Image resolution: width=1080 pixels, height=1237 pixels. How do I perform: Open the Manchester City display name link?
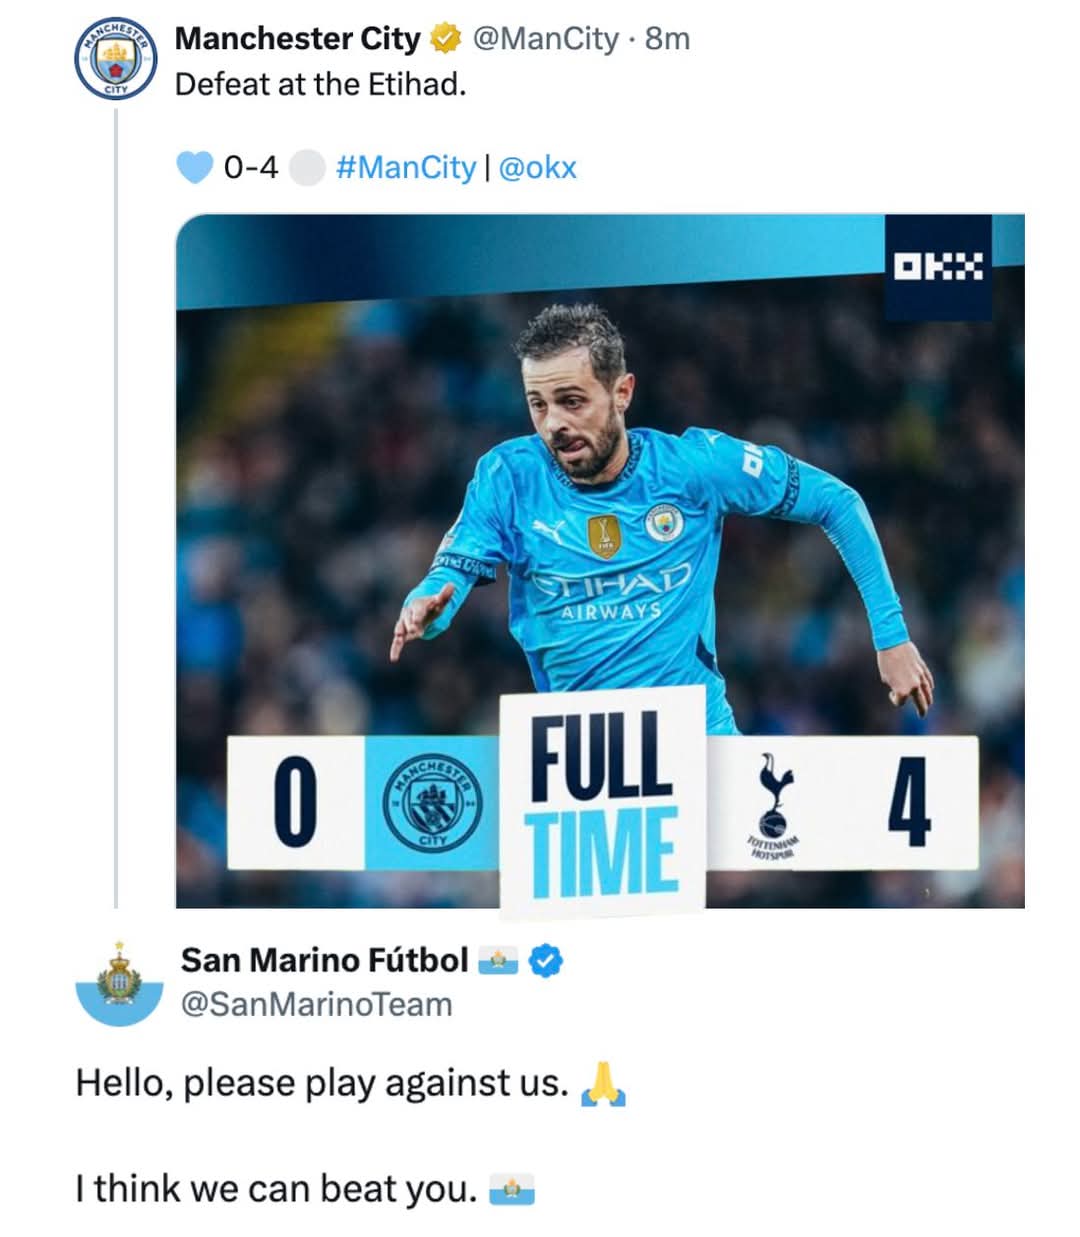pos(297,39)
